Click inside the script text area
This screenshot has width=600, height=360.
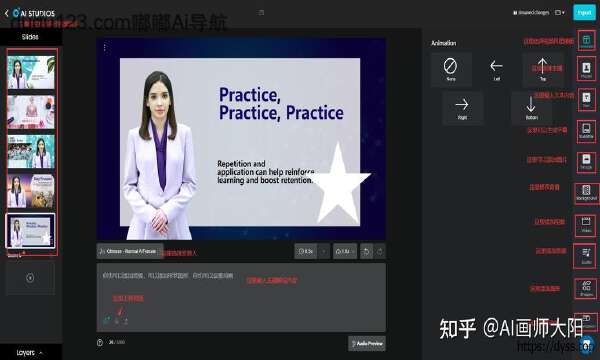(x=241, y=297)
